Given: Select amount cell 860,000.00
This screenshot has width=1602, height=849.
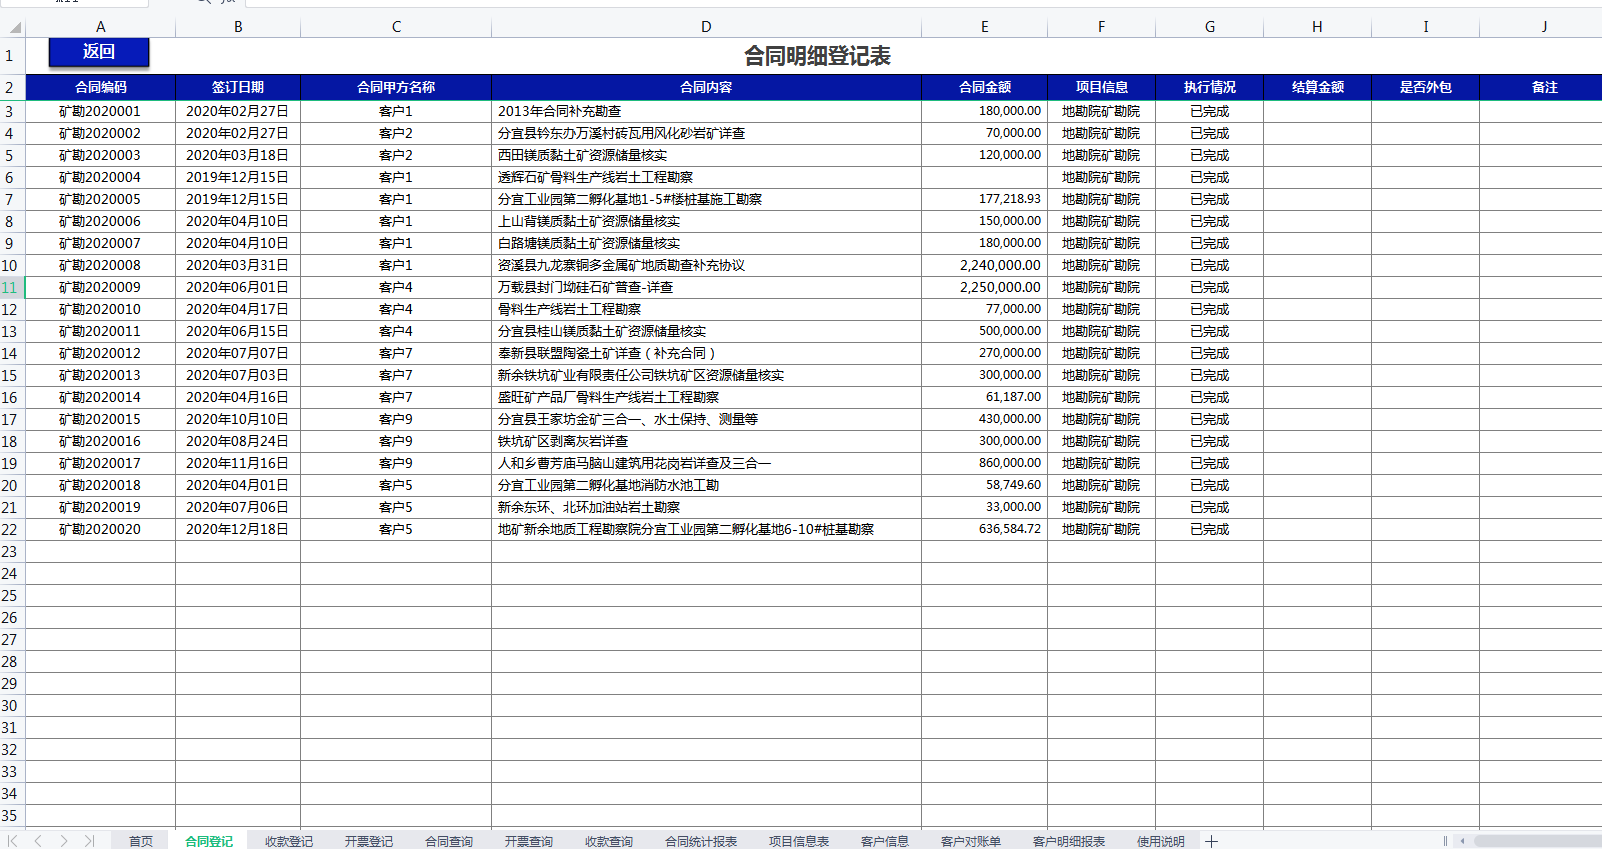Looking at the screenshot, I should pos(984,463).
